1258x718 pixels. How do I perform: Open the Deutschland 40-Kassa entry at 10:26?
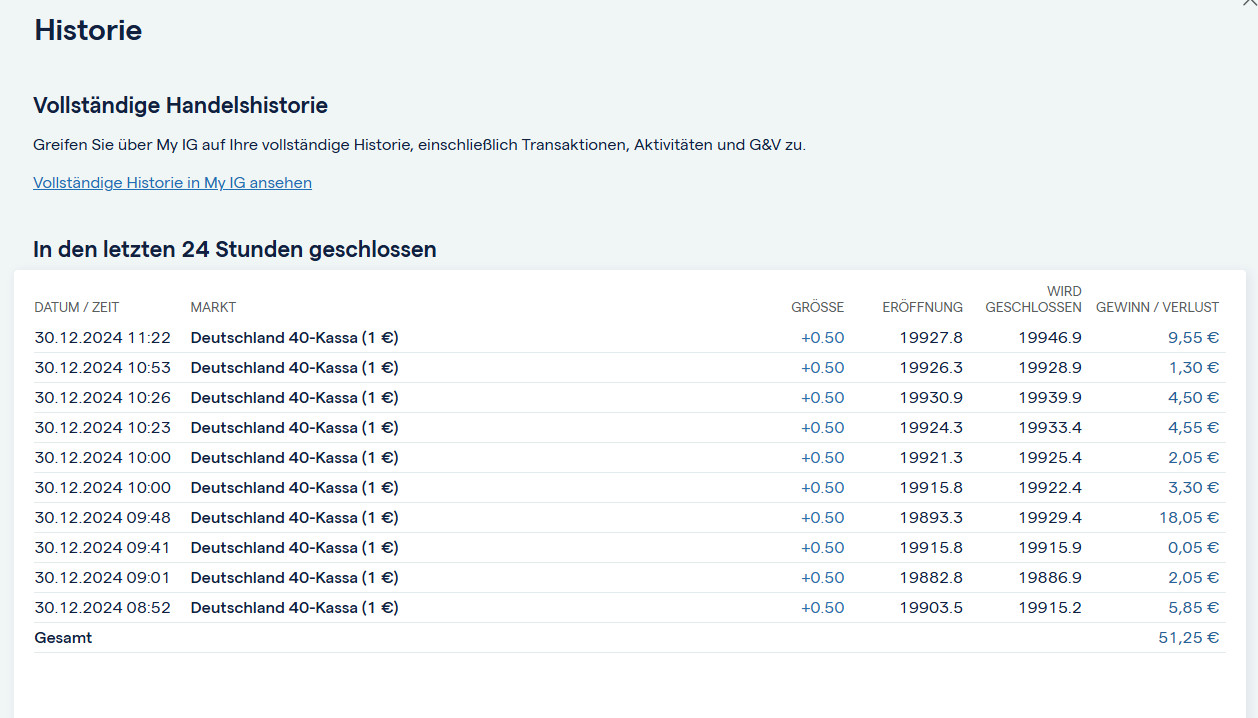(294, 398)
